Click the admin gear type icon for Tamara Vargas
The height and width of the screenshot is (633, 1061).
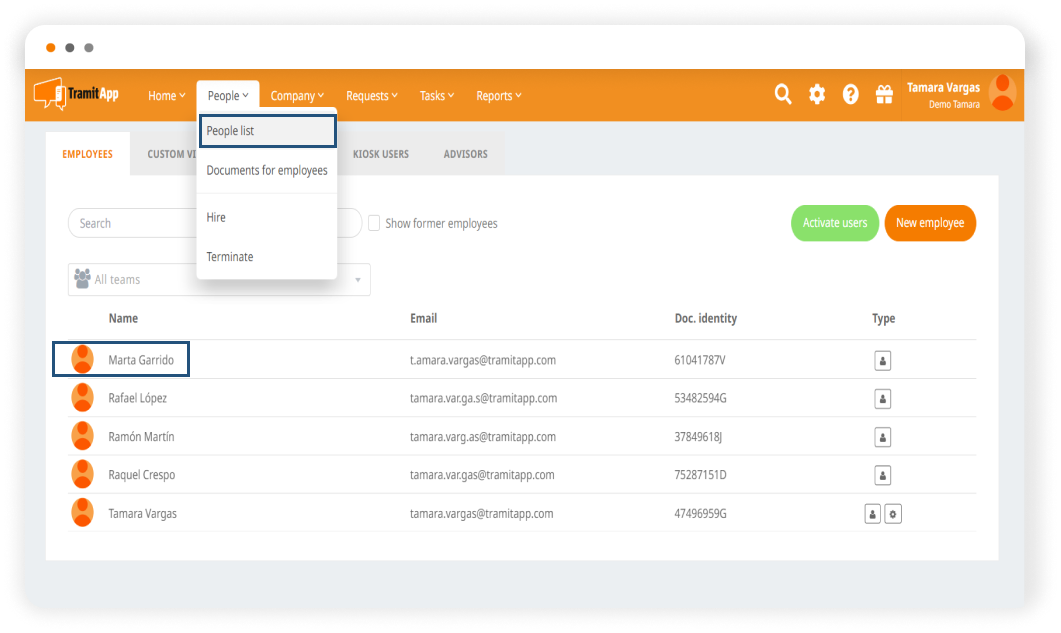click(893, 514)
